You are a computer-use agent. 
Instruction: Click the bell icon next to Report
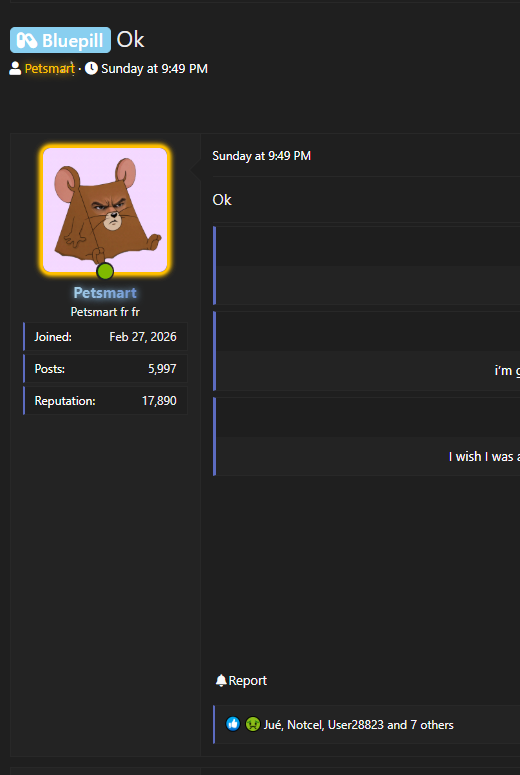coord(221,681)
